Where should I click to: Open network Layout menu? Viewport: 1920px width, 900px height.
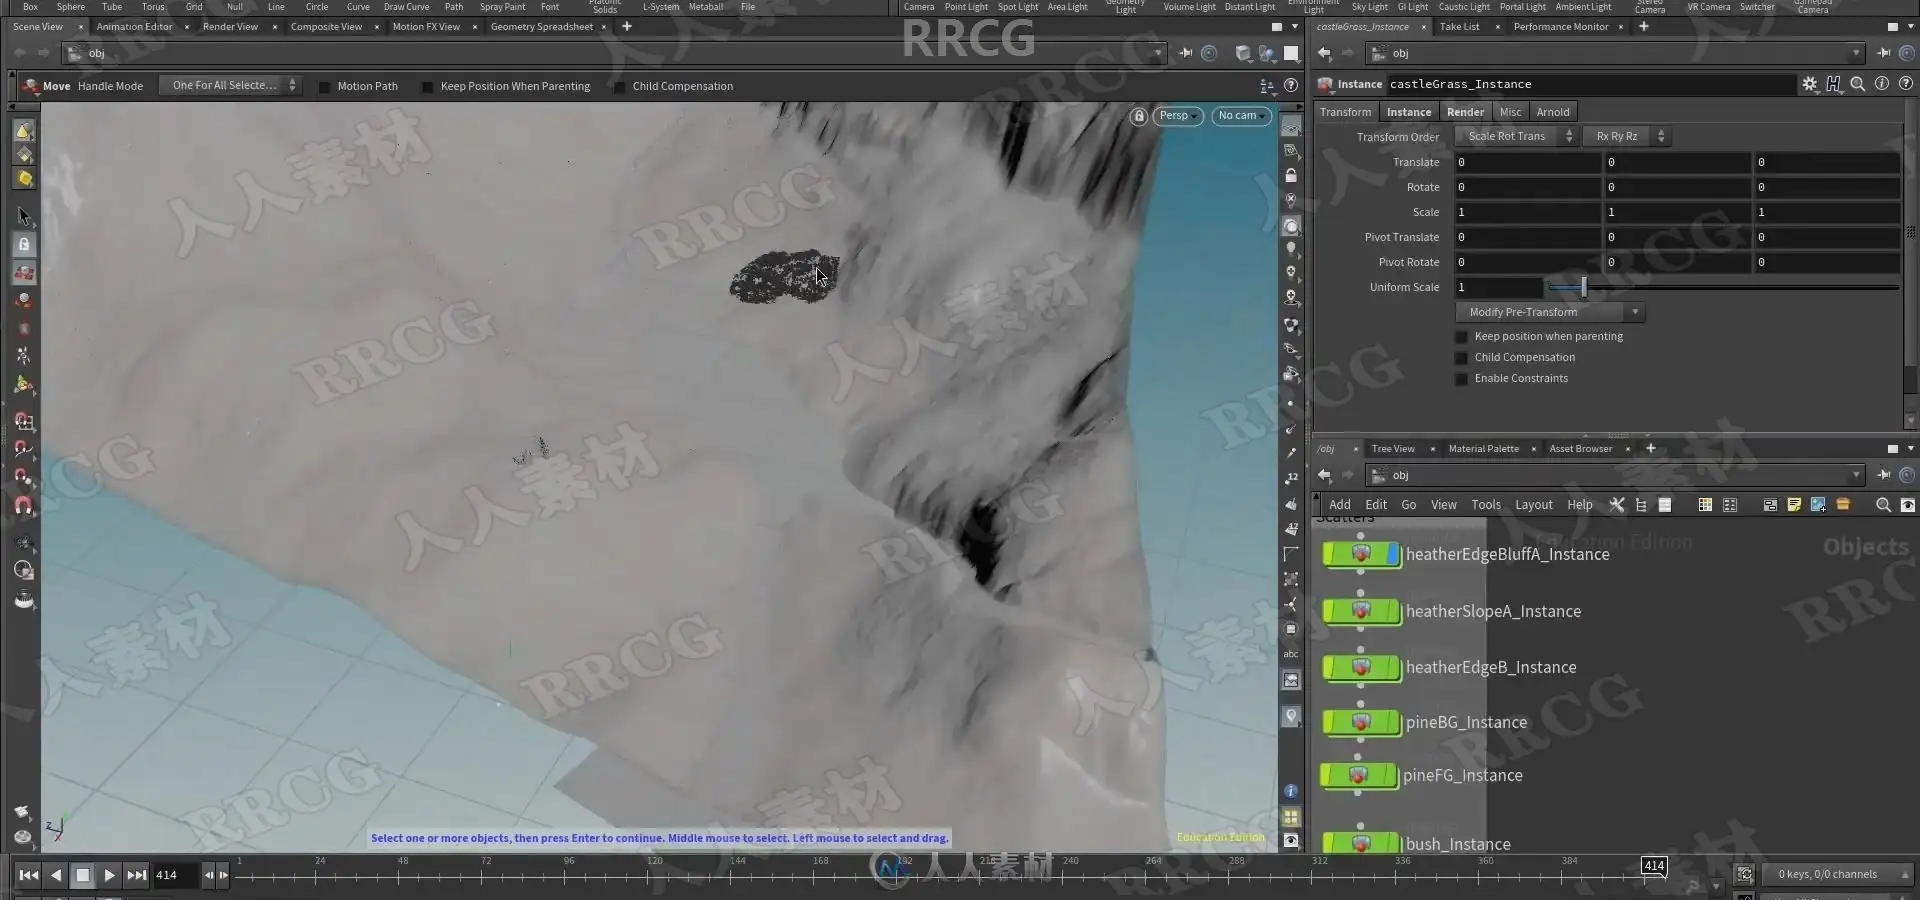point(1533,505)
